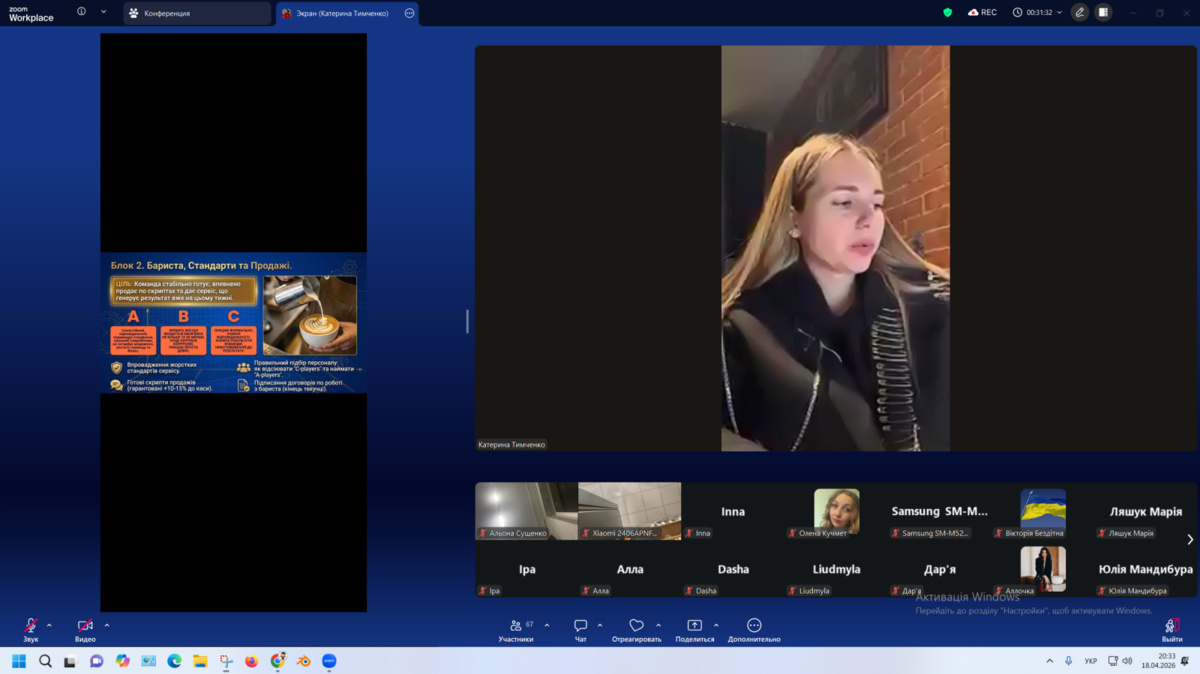Open the Чат chat panel
Viewport: 1200px width, 674px height.
point(580,627)
